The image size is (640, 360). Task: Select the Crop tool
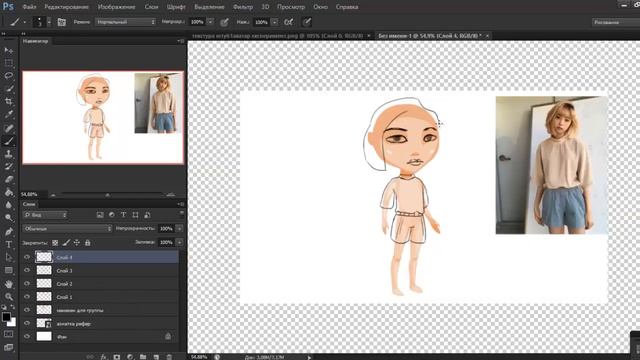[x=9, y=101]
